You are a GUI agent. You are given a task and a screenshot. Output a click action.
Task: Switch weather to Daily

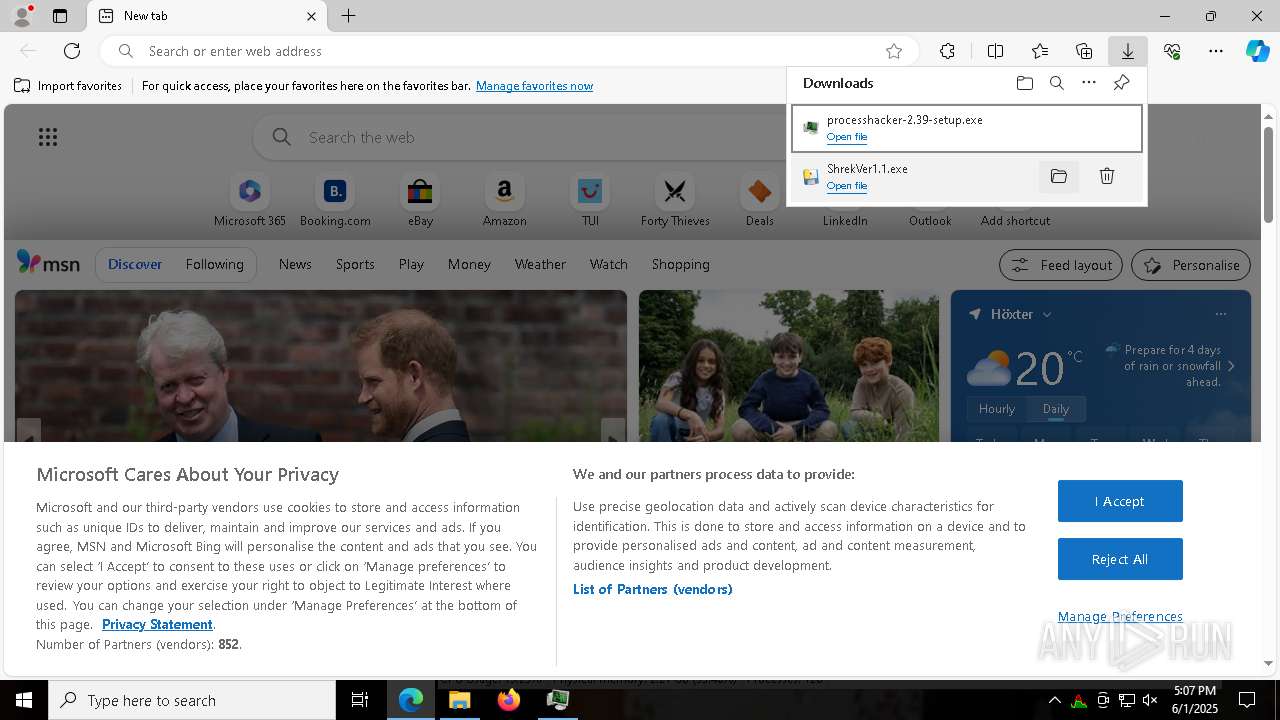pyautogui.click(x=1055, y=409)
